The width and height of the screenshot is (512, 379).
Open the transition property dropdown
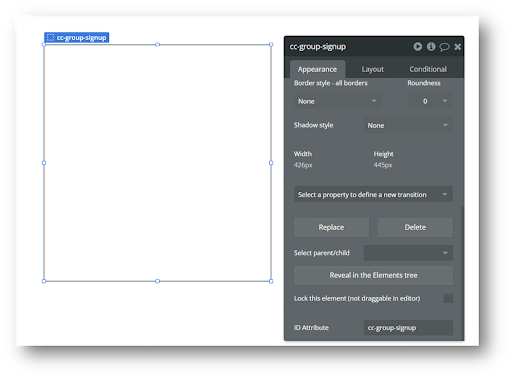click(373, 194)
